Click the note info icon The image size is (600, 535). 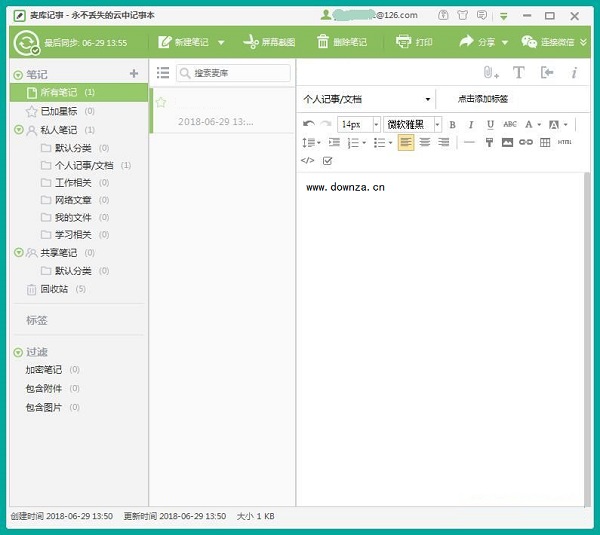pos(574,73)
